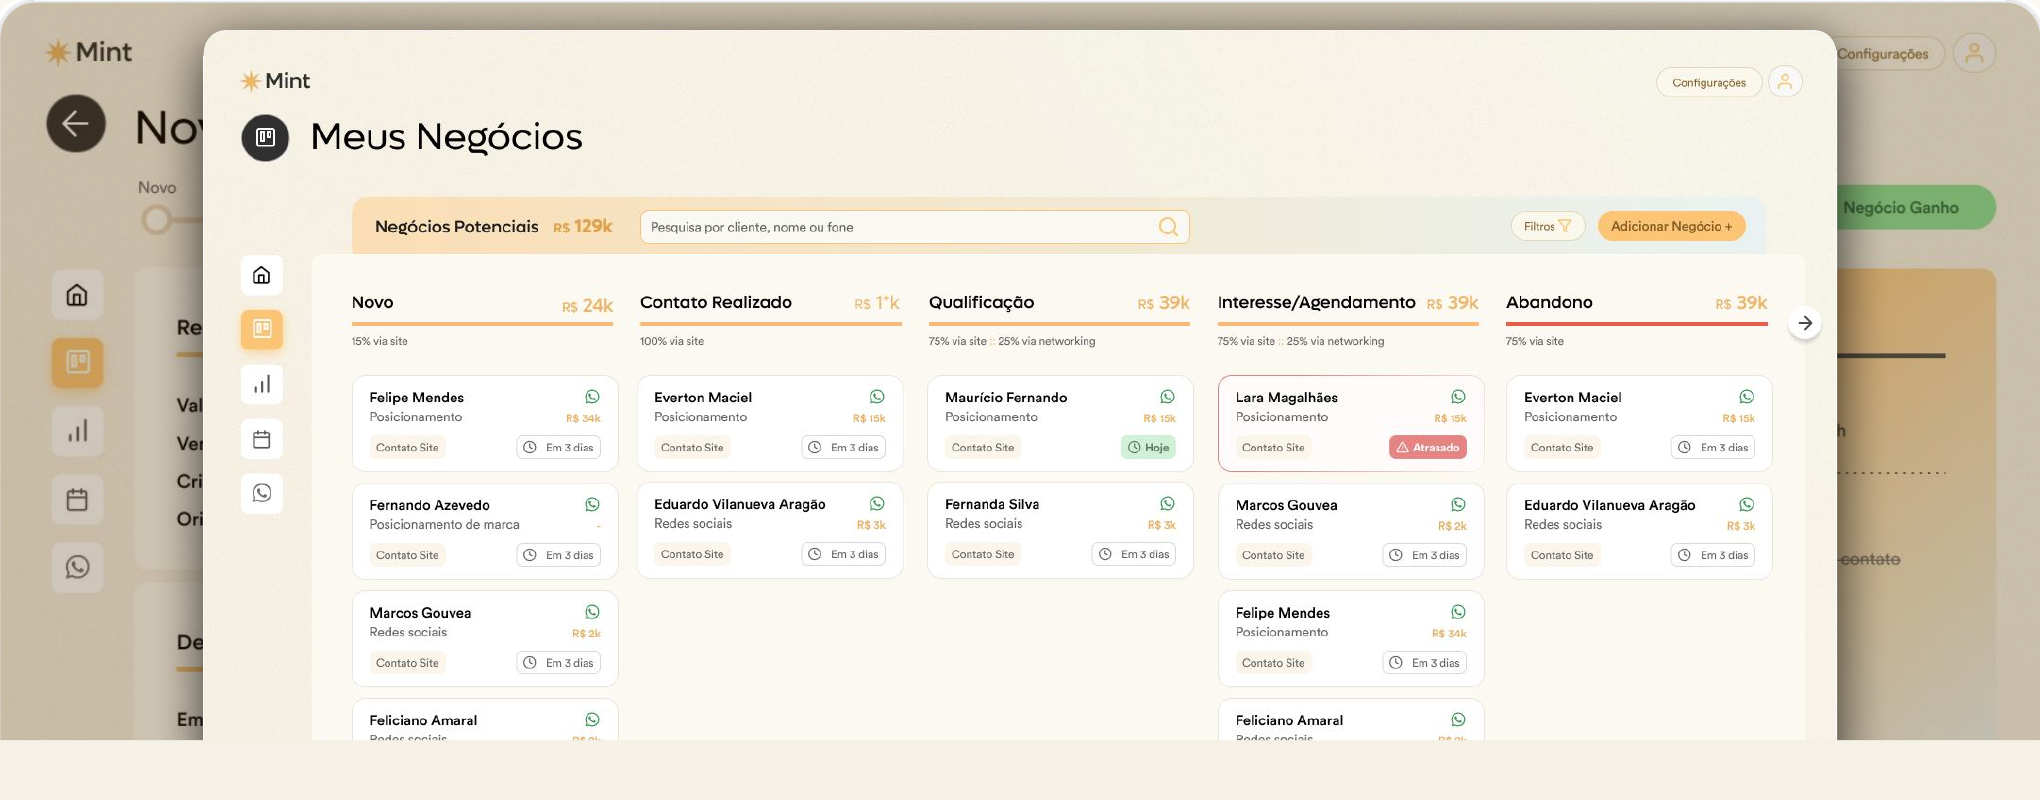Viewport: 2040px width, 800px height.
Task: Select the Abandono column header
Action: (x=1549, y=302)
